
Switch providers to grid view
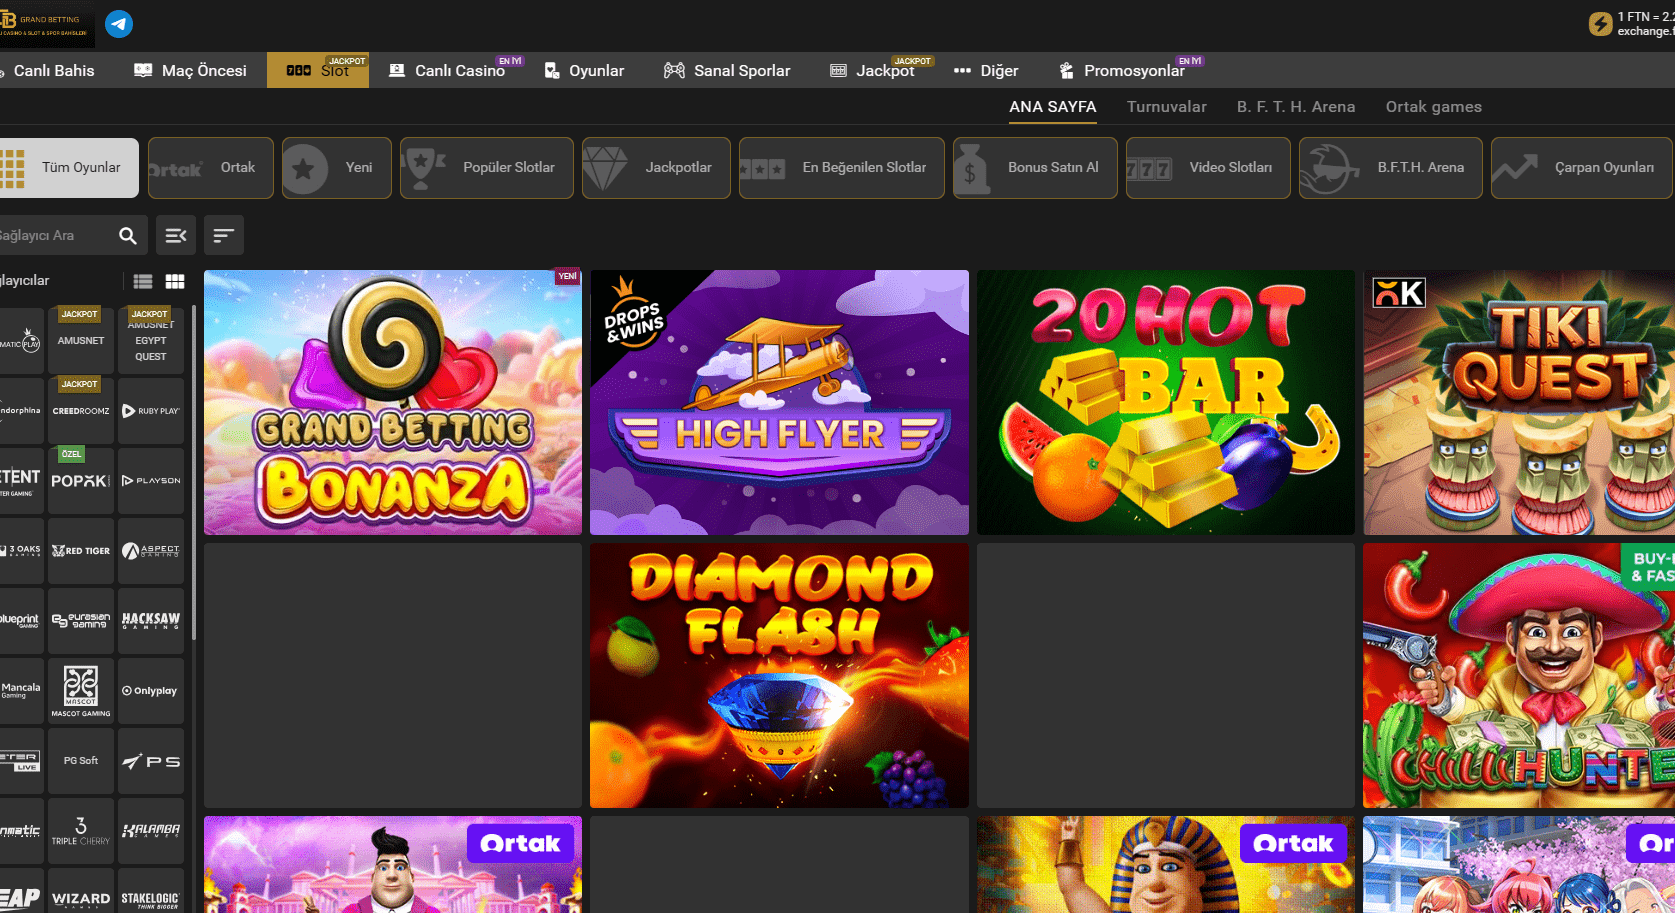pyautogui.click(x=175, y=282)
